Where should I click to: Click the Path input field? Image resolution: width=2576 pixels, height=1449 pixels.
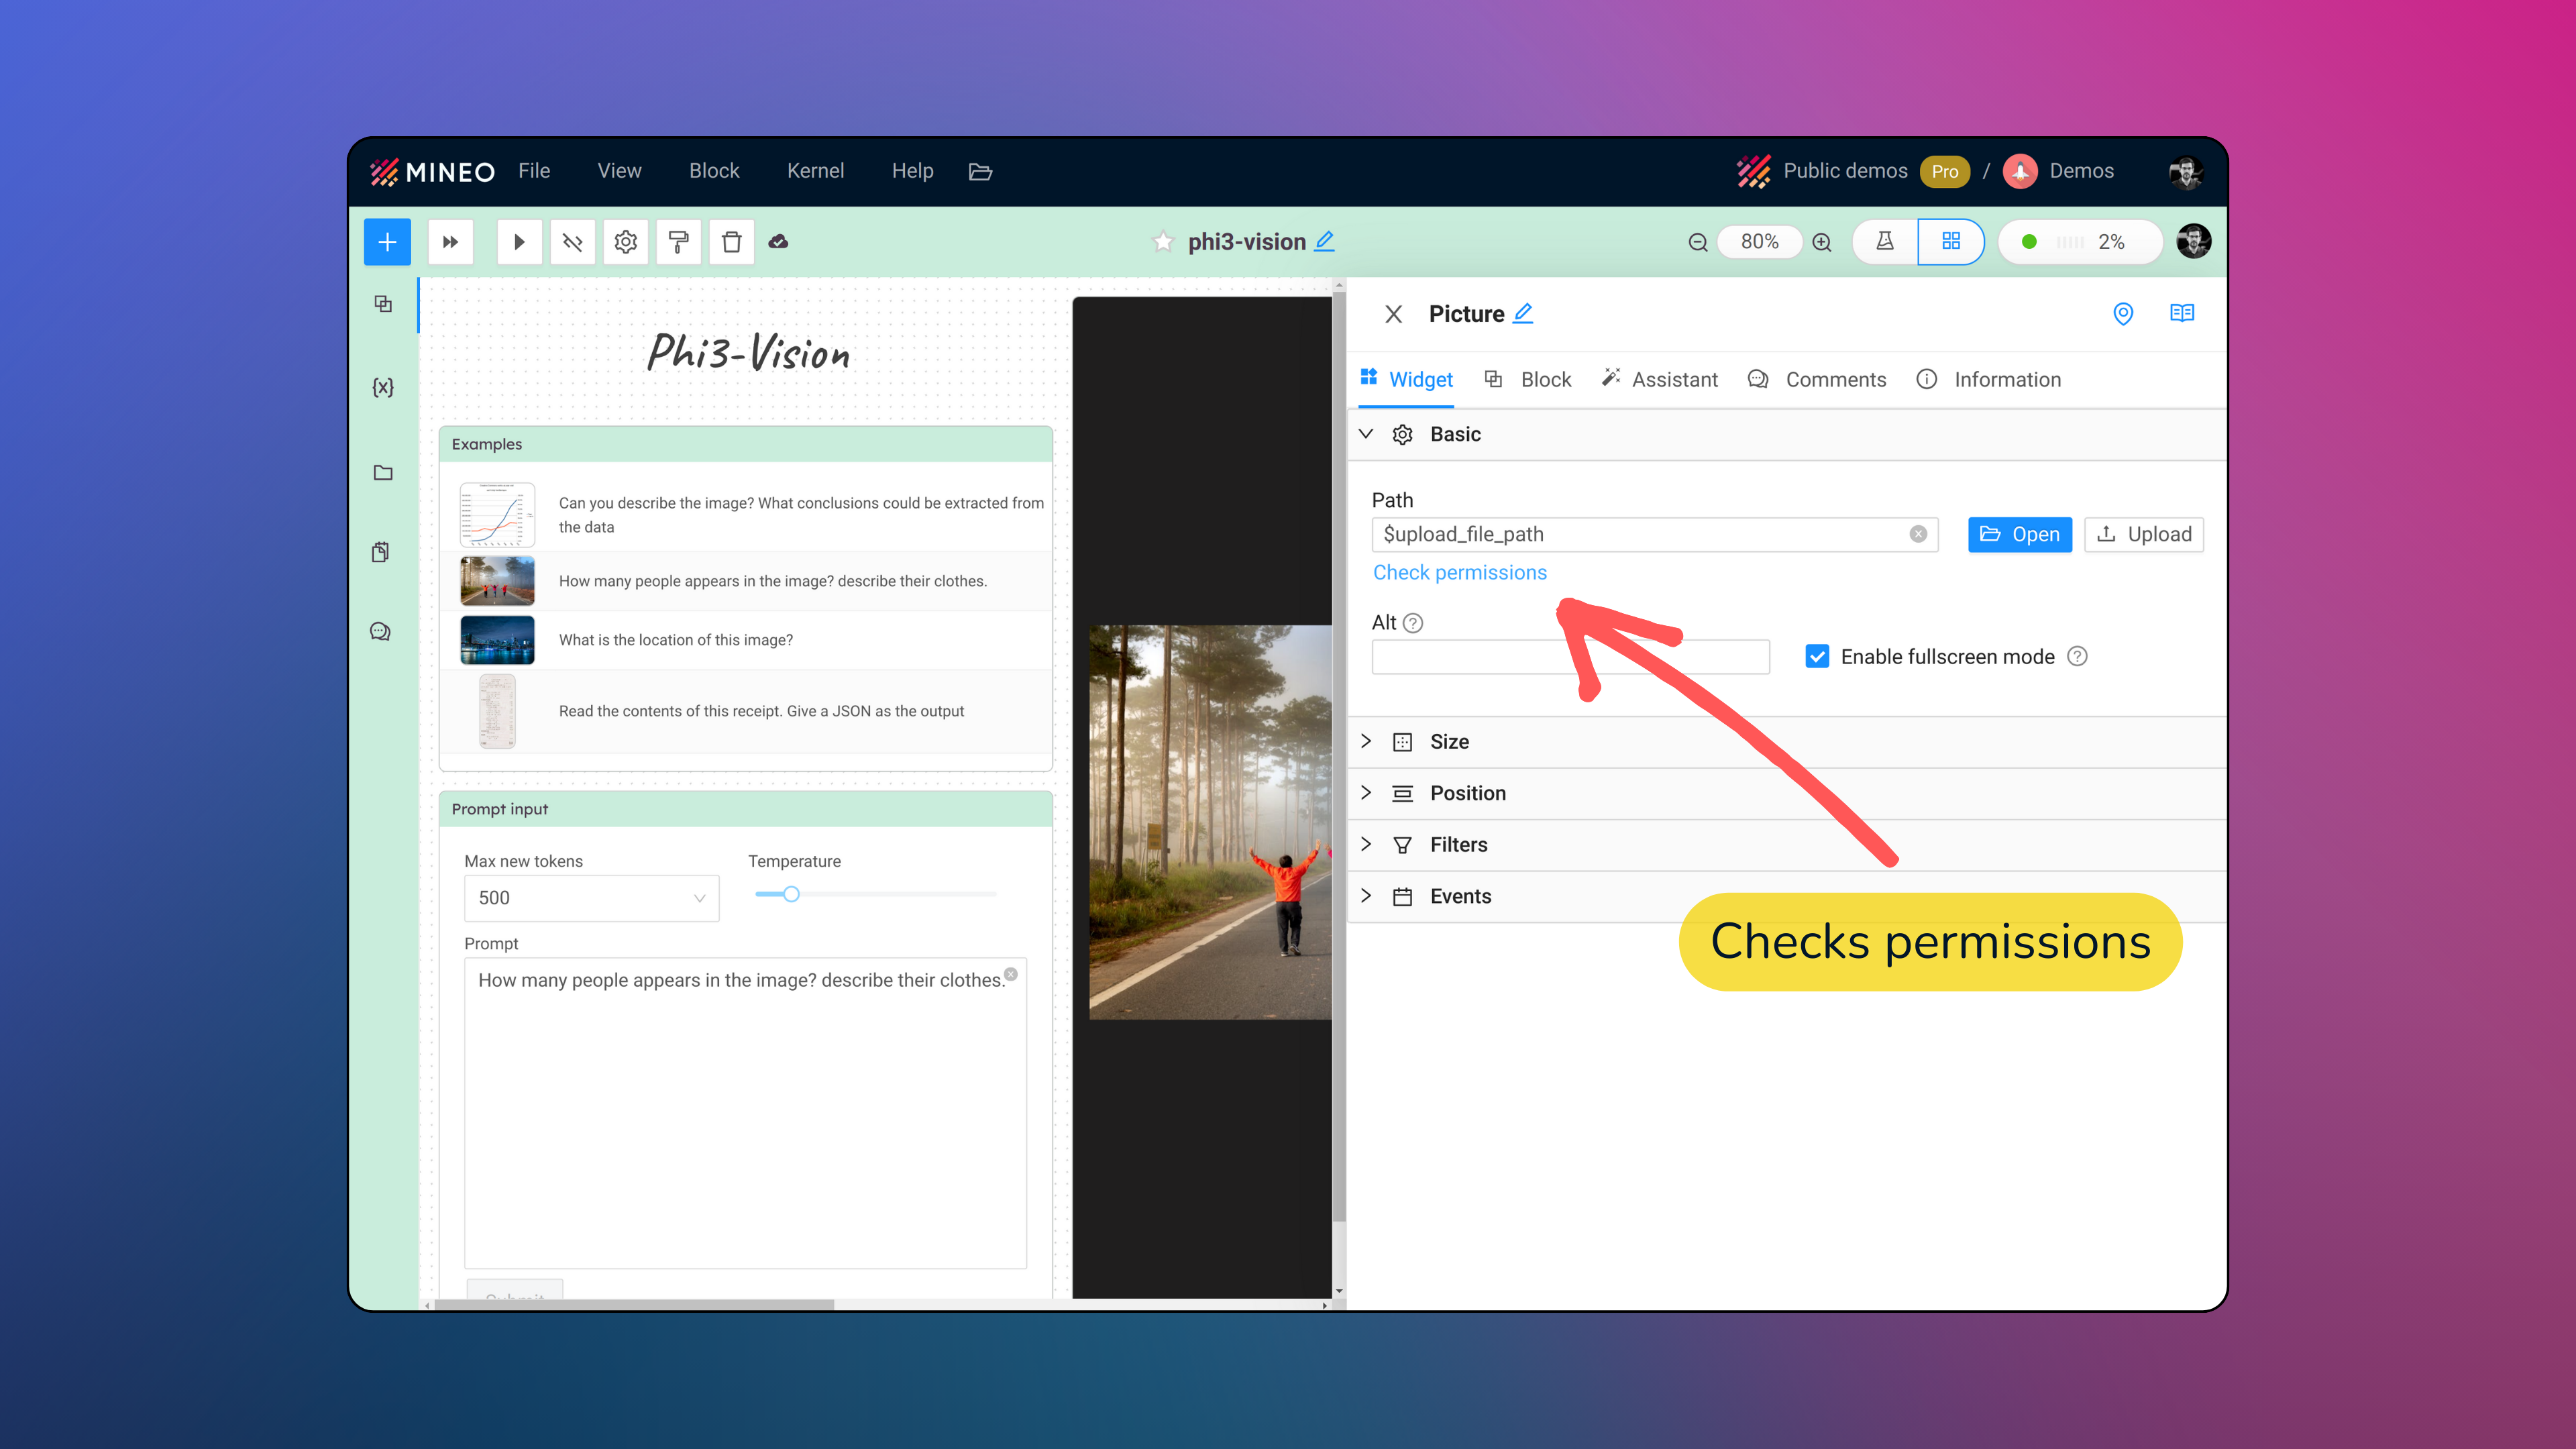(x=1655, y=534)
